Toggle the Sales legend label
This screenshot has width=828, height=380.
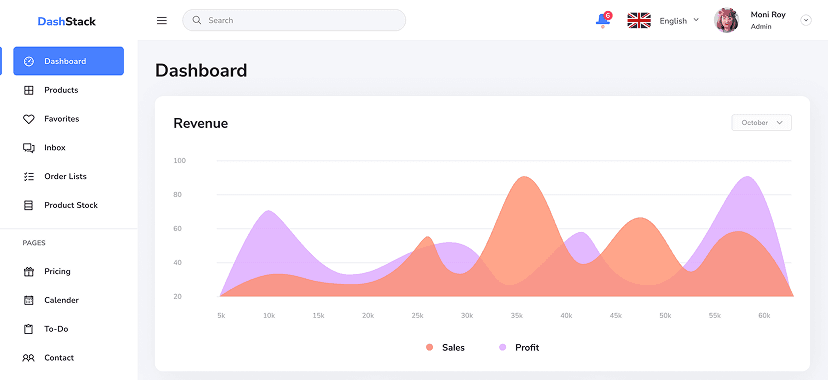[x=454, y=347]
